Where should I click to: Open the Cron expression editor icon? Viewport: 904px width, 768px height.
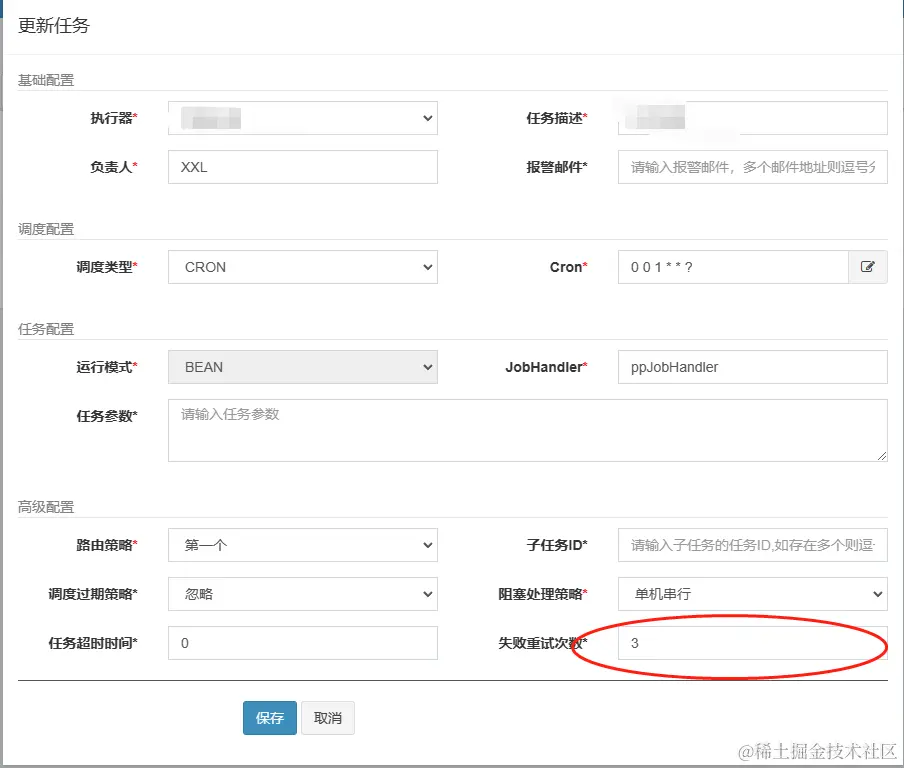(x=868, y=267)
